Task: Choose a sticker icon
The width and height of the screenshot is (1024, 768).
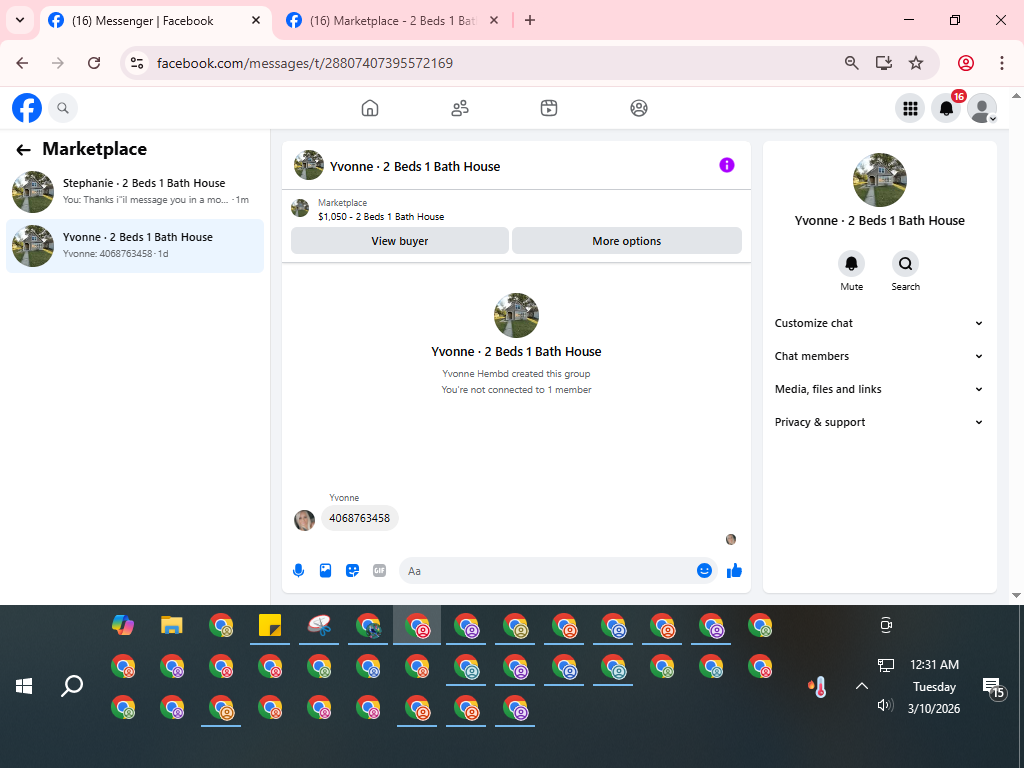Action: [x=353, y=571]
